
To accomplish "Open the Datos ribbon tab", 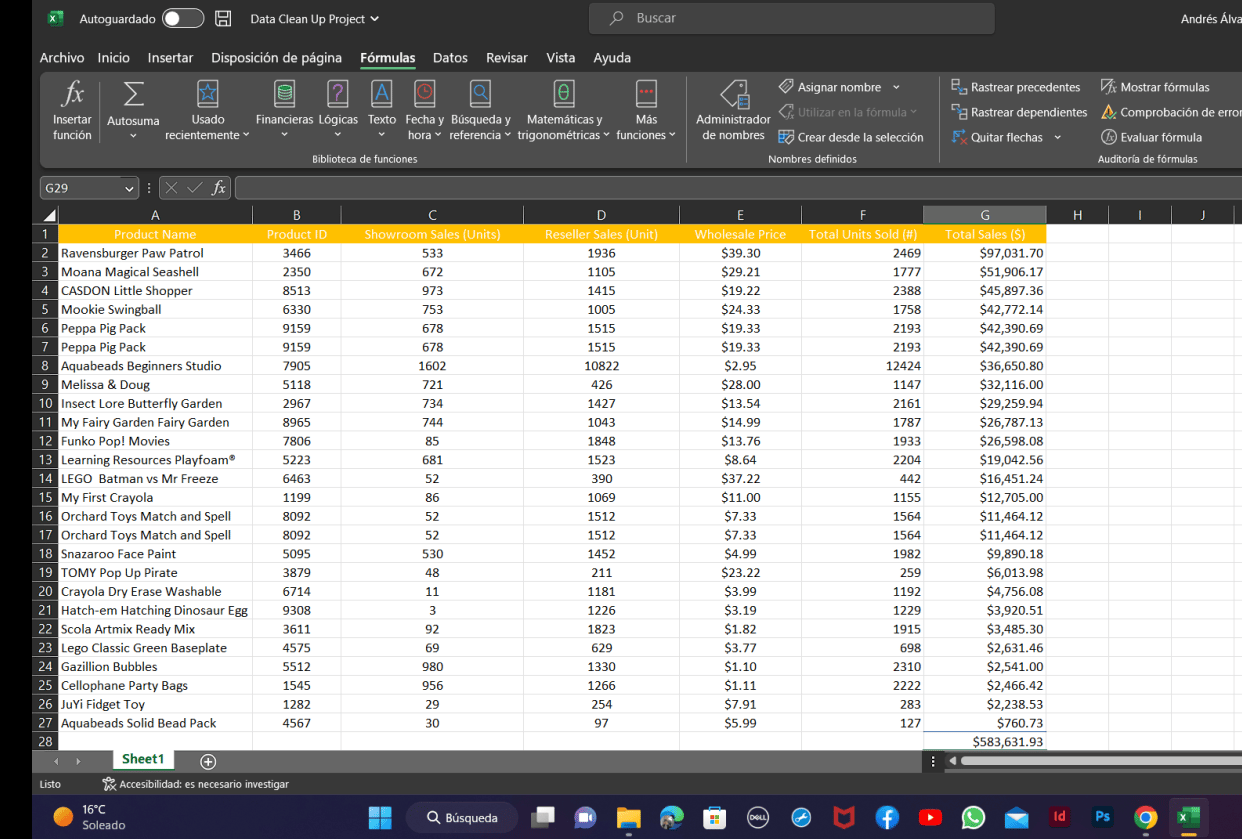I will [450, 58].
